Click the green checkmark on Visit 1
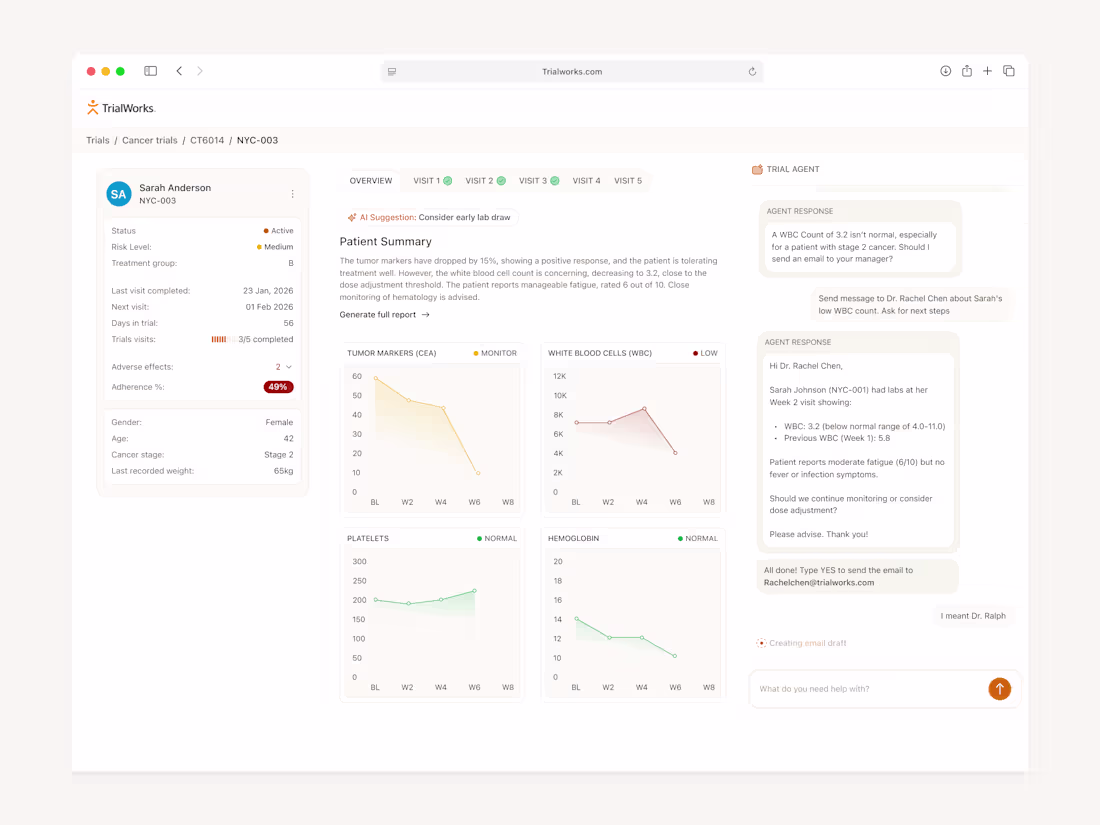Viewport: 1100px width, 825px height. (448, 180)
